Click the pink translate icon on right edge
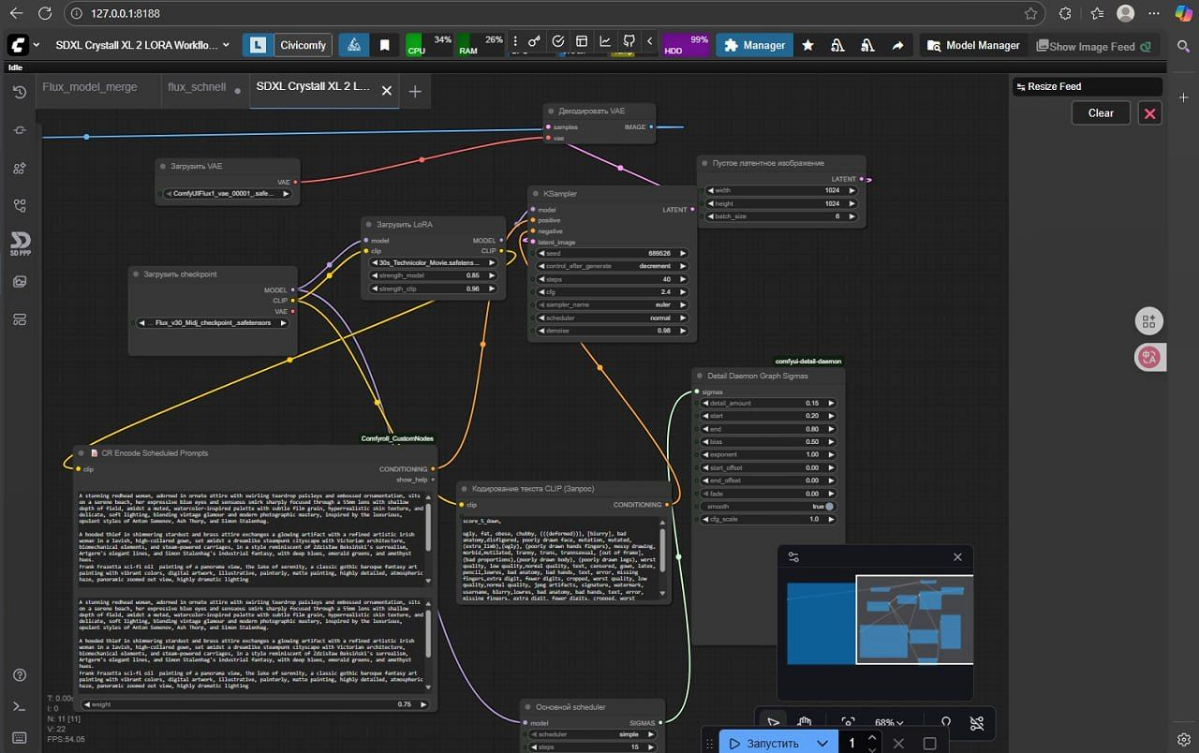The height and width of the screenshot is (753, 1199). (1149, 357)
